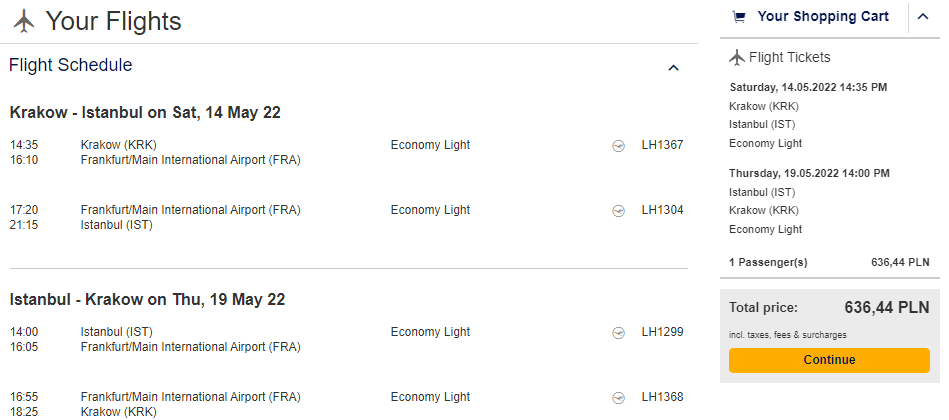
Task: Click the airplane icon beside Your Flights
Action: tap(24, 22)
